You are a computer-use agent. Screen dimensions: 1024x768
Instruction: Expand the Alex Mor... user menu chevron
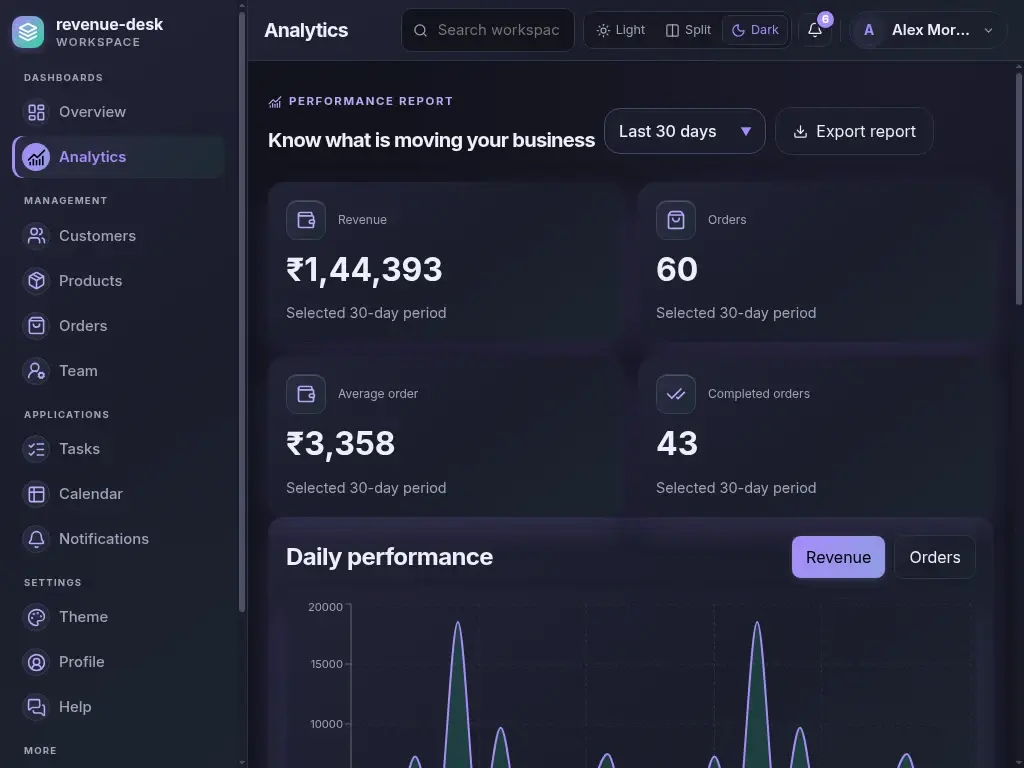point(989,31)
